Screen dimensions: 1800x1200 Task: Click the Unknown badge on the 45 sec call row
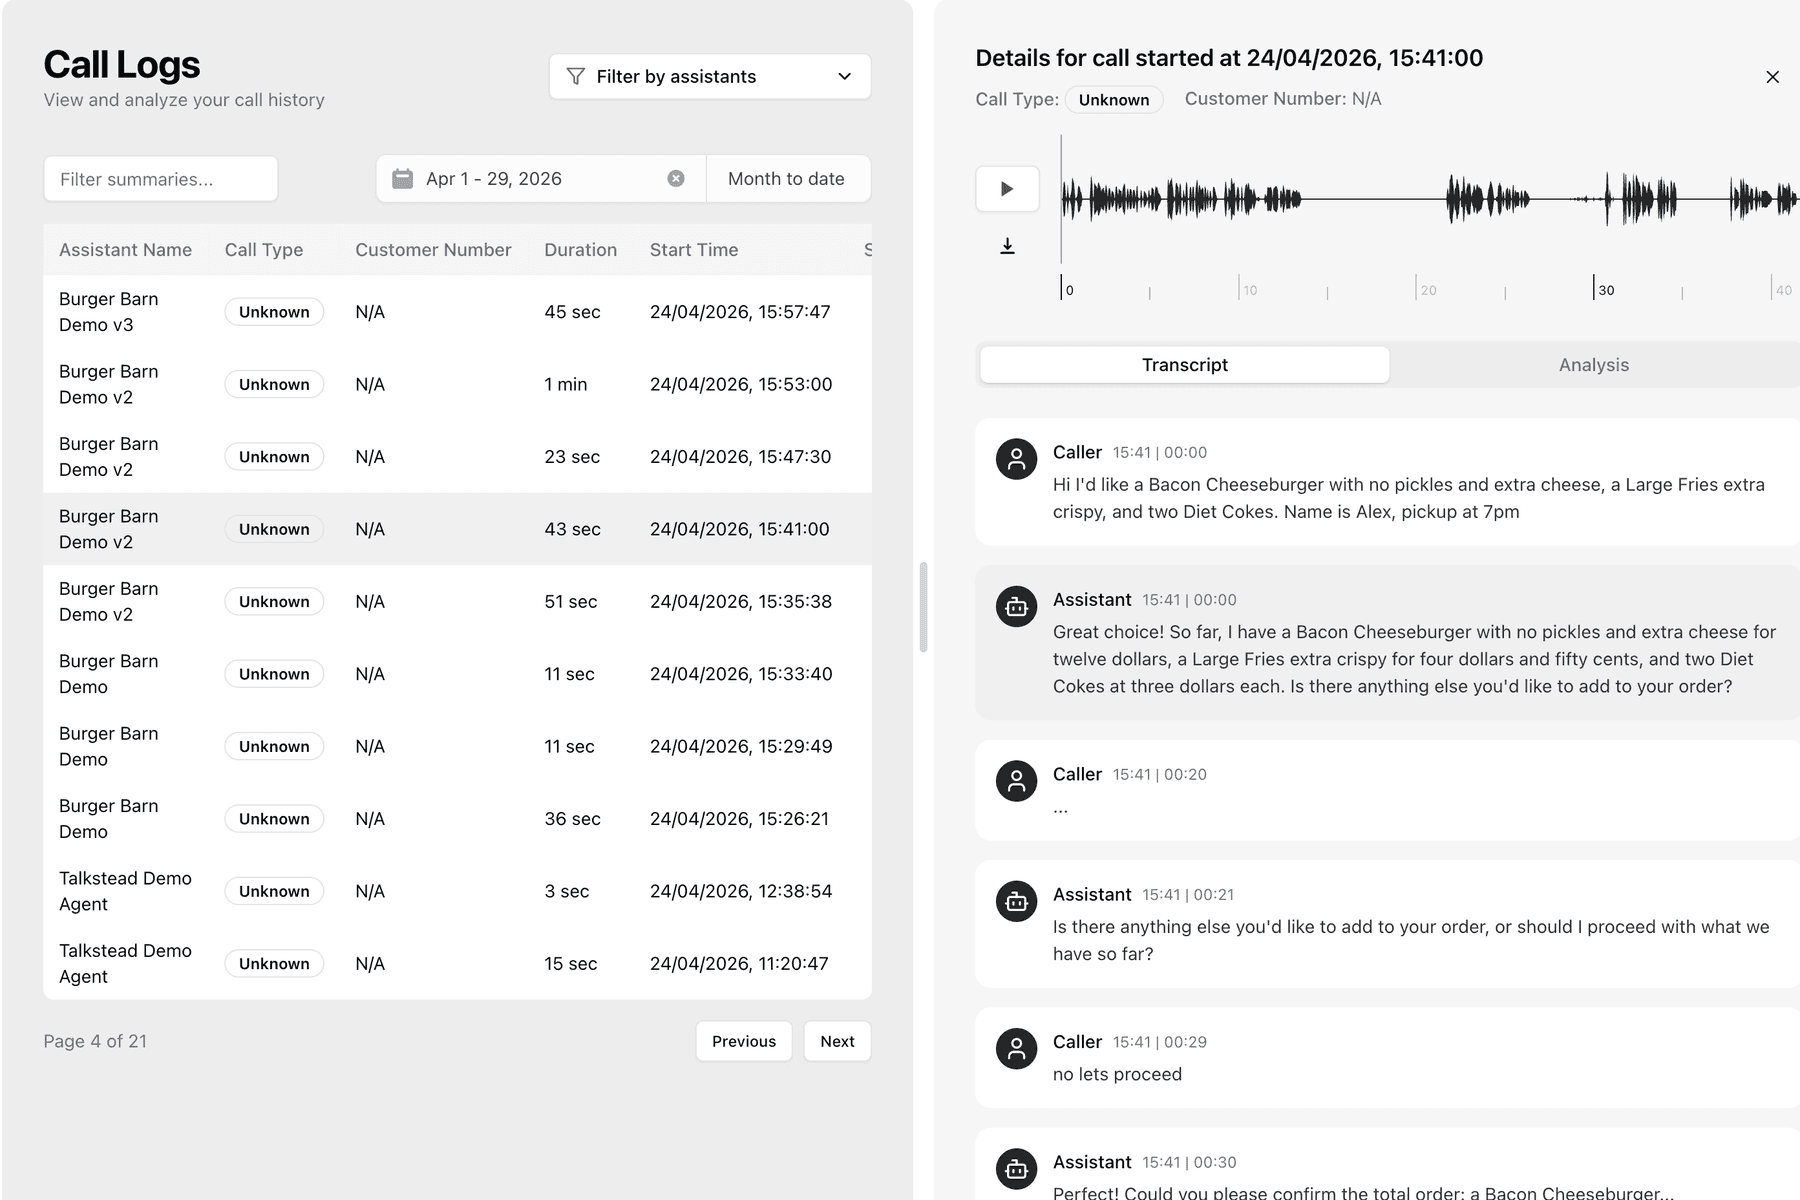click(x=274, y=311)
